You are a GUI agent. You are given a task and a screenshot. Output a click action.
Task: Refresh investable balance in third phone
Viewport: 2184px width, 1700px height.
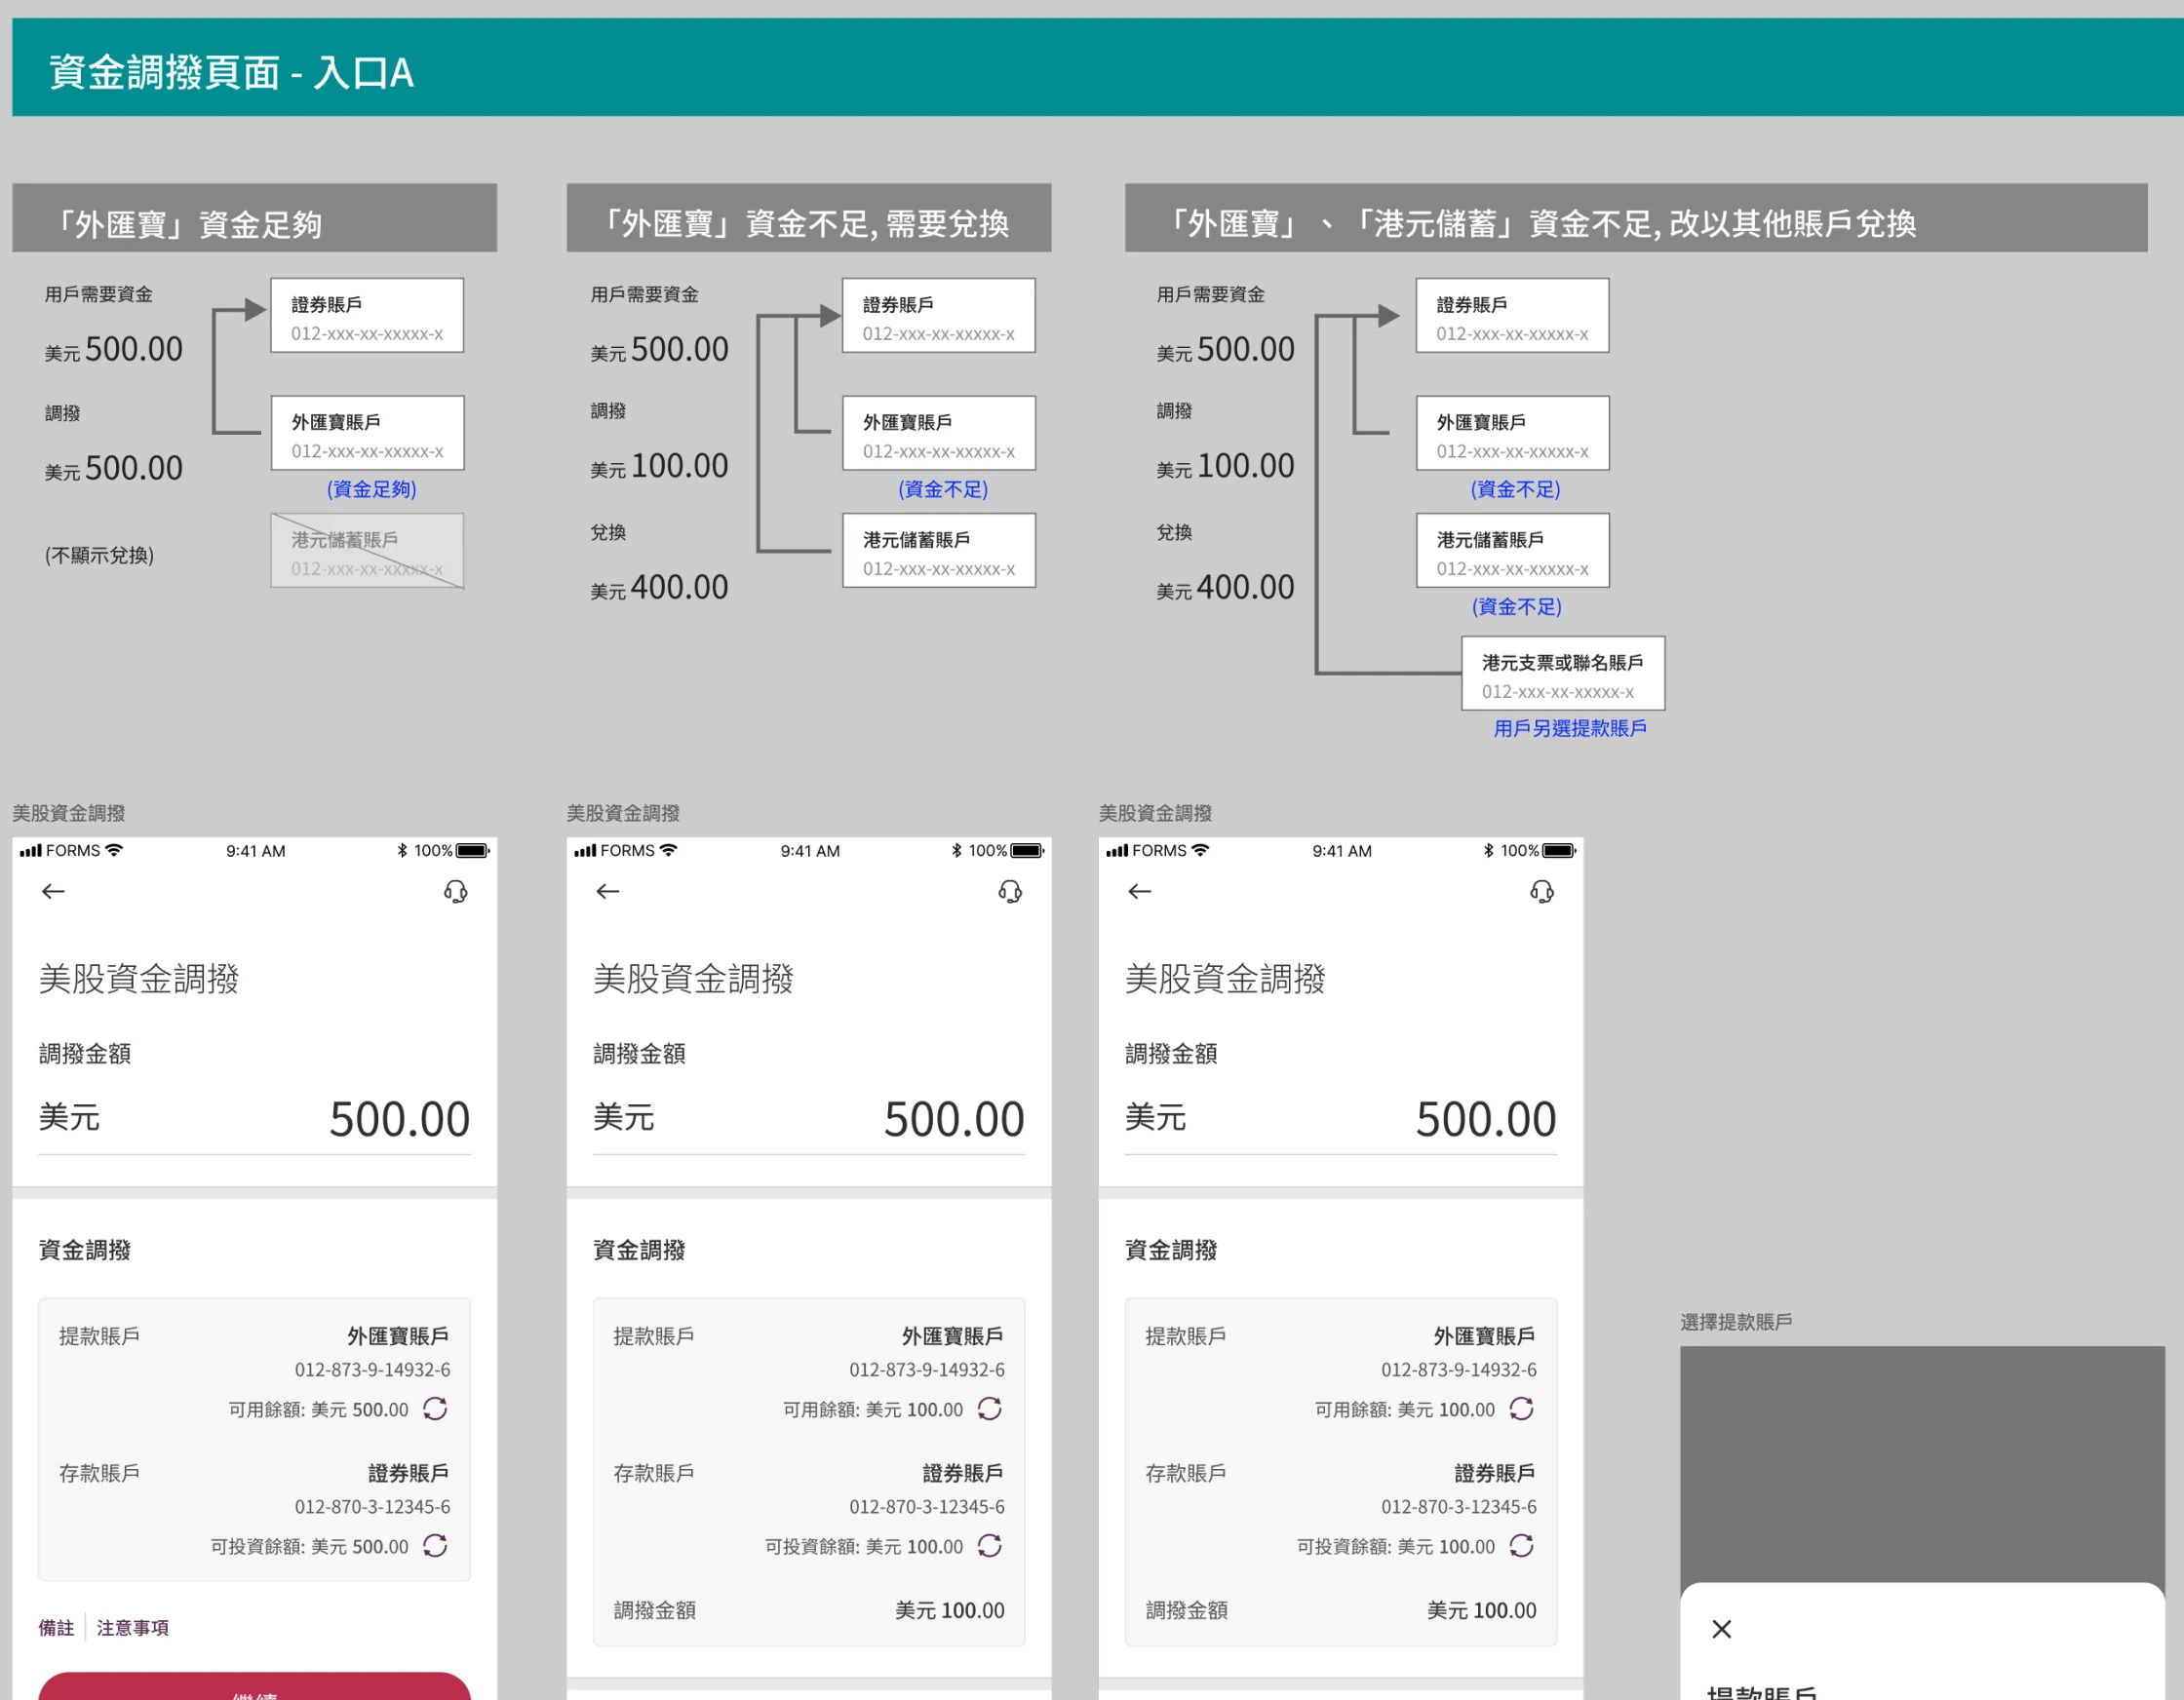point(1521,1545)
